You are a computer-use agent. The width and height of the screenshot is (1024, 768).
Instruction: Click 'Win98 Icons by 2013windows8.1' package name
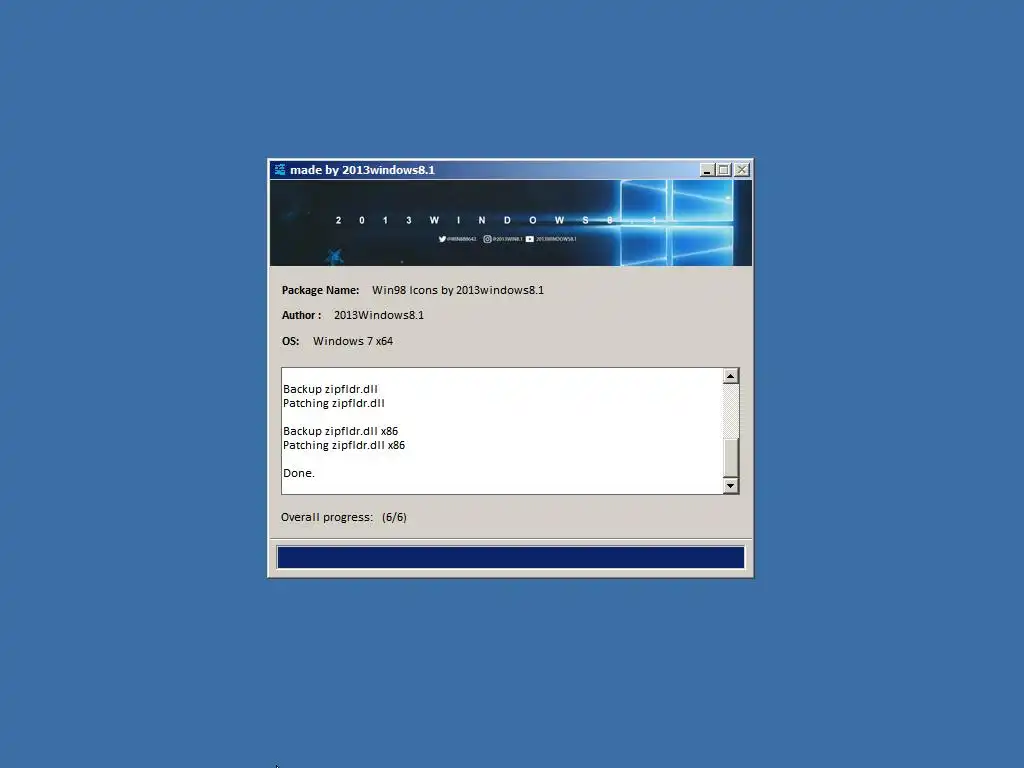click(x=458, y=290)
